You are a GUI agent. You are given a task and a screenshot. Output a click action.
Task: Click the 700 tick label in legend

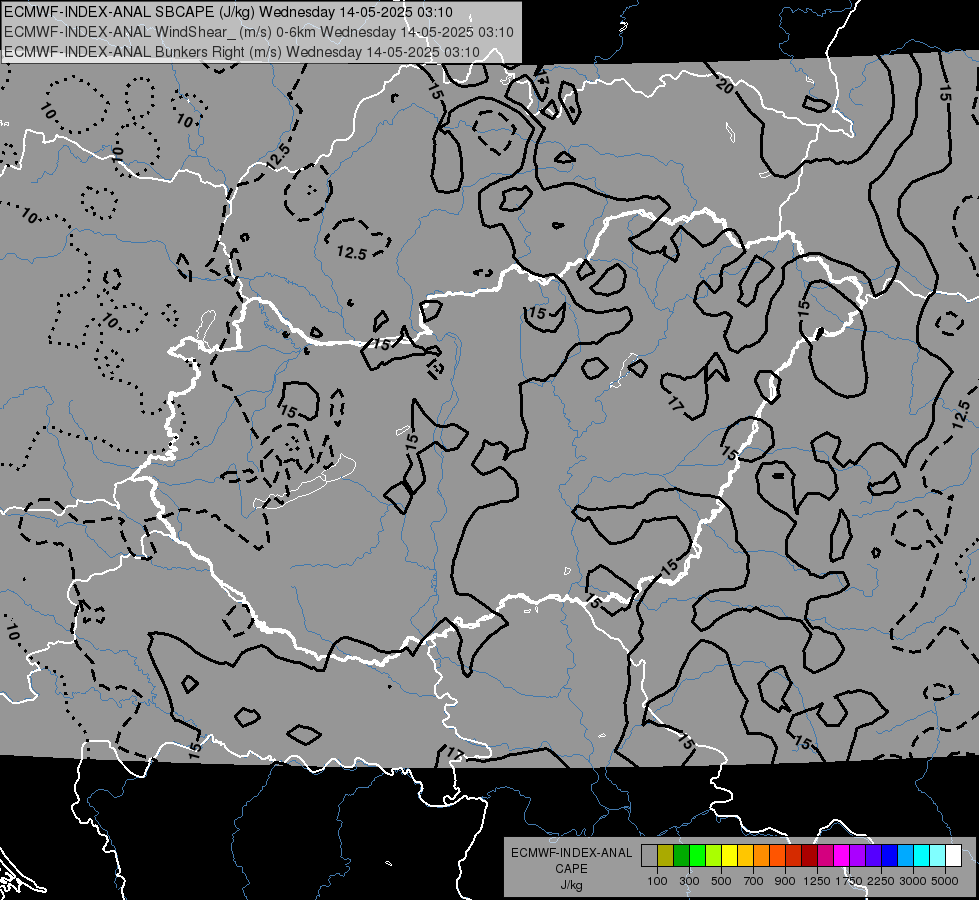(754, 881)
